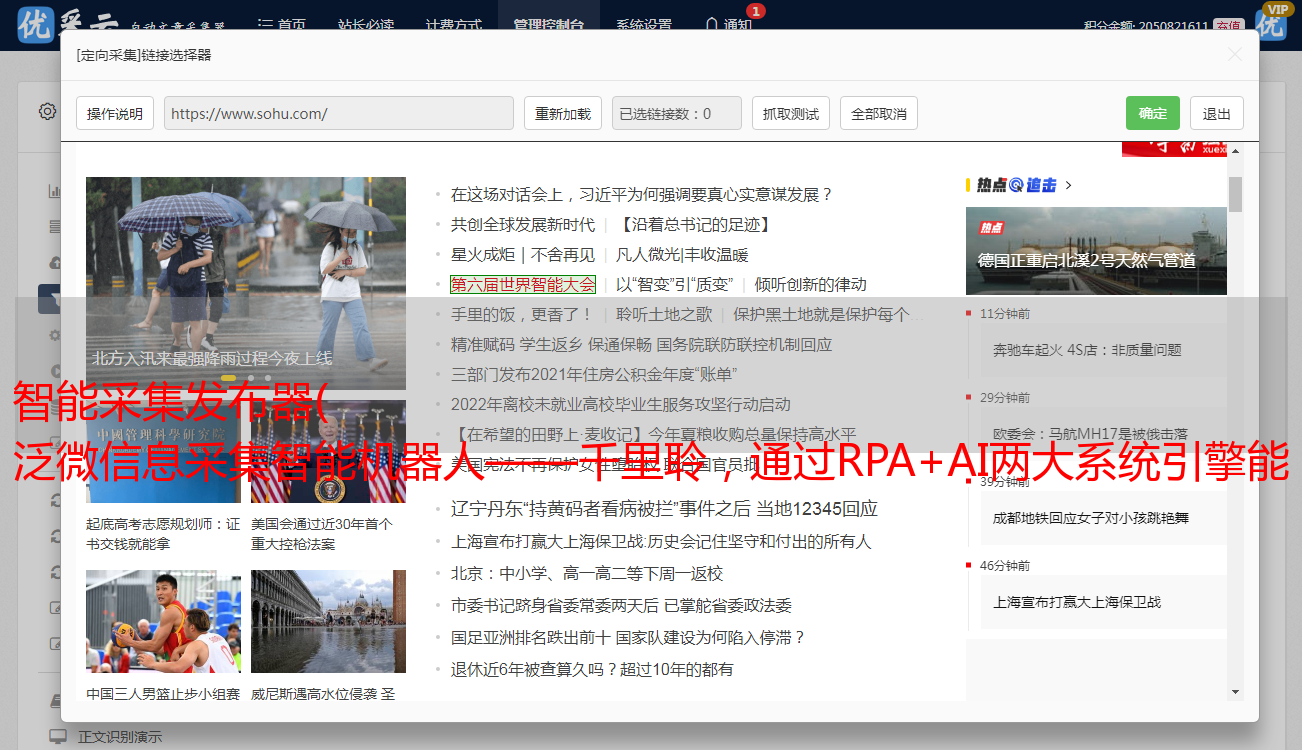Viewport: 1302px width, 750px height.
Task: Click the 德国正重启北溪2号天然气管道 banner
Action: (x=1096, y=250)
